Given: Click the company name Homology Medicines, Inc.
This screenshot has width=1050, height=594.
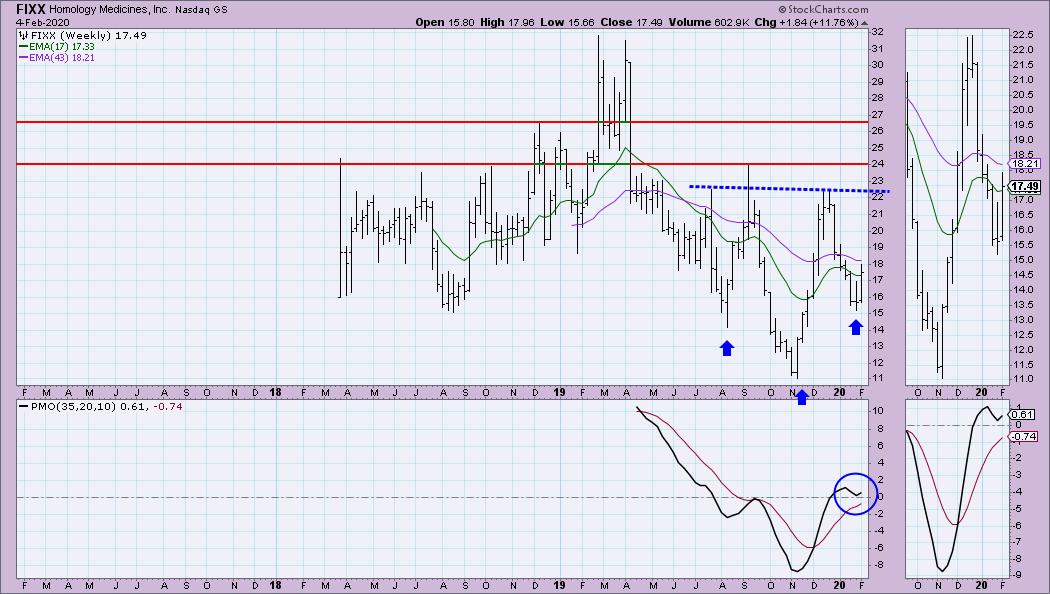Looking at the screenshot, I should click(109, 9).
